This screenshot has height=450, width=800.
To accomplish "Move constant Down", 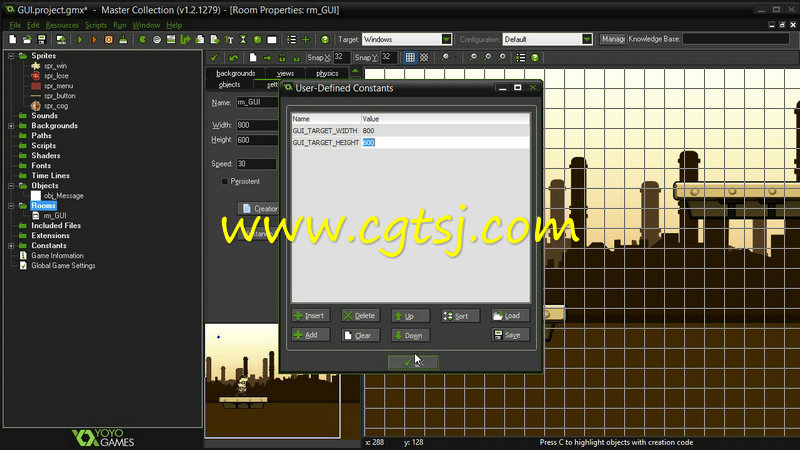I will [x=410, y=335].
